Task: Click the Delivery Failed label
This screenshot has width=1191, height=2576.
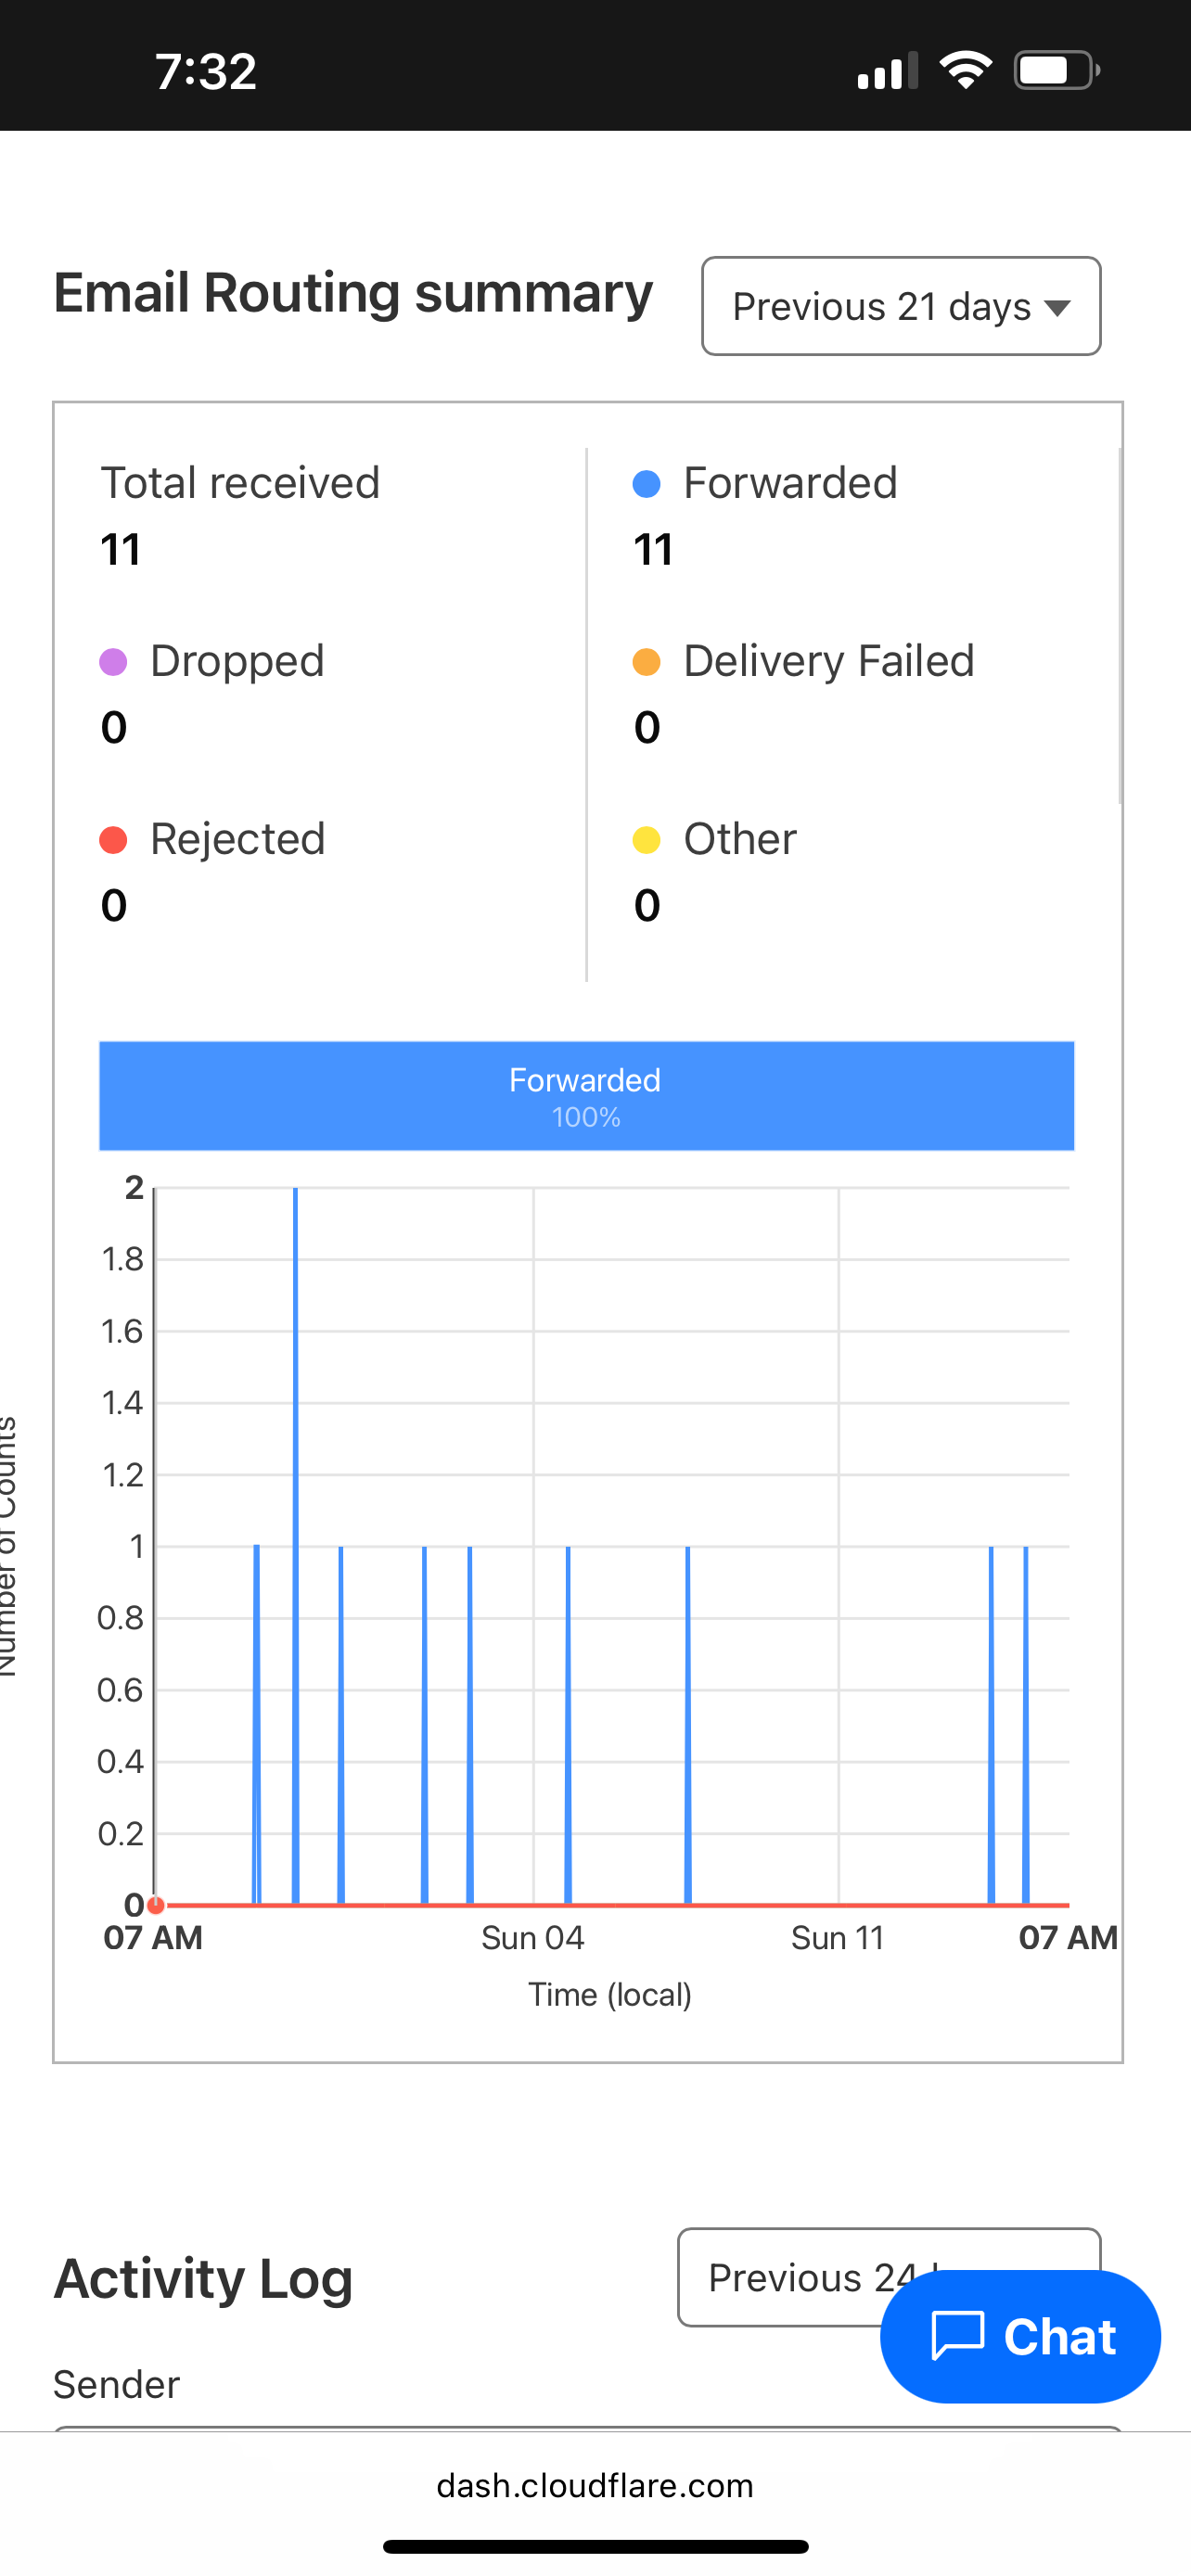Action: coord(828,662)
